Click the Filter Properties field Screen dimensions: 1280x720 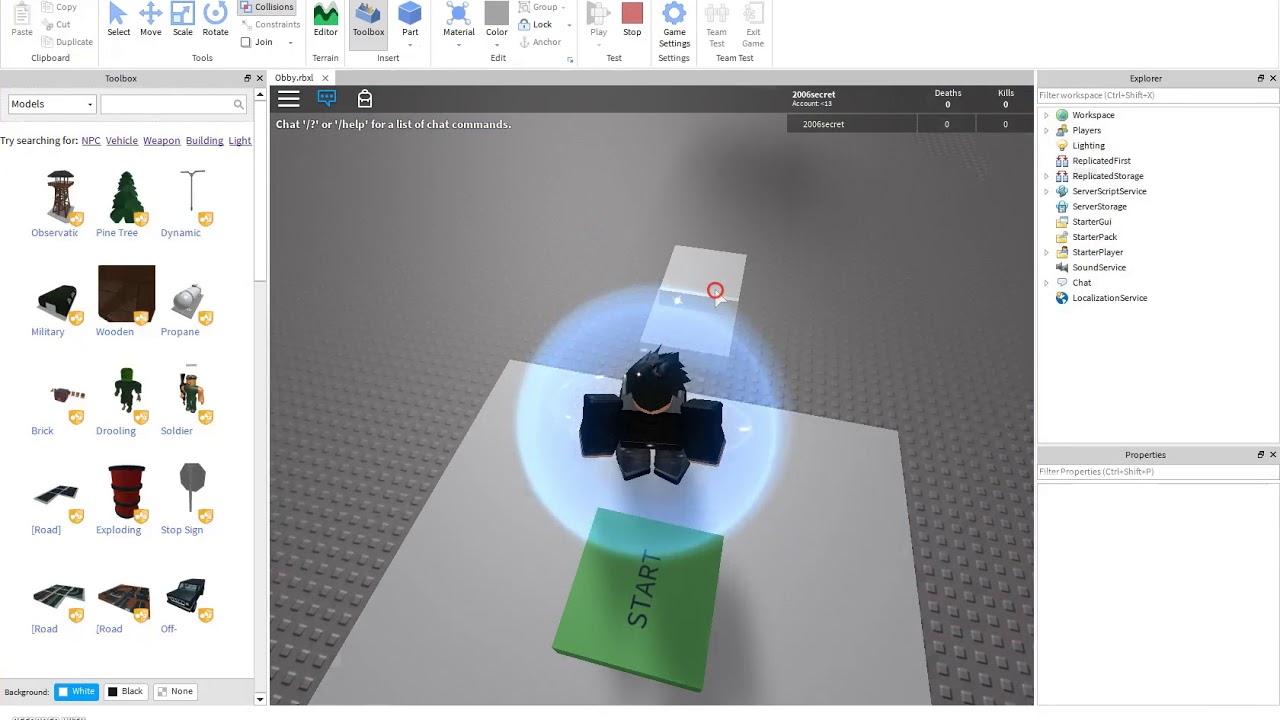[1157, 472]
